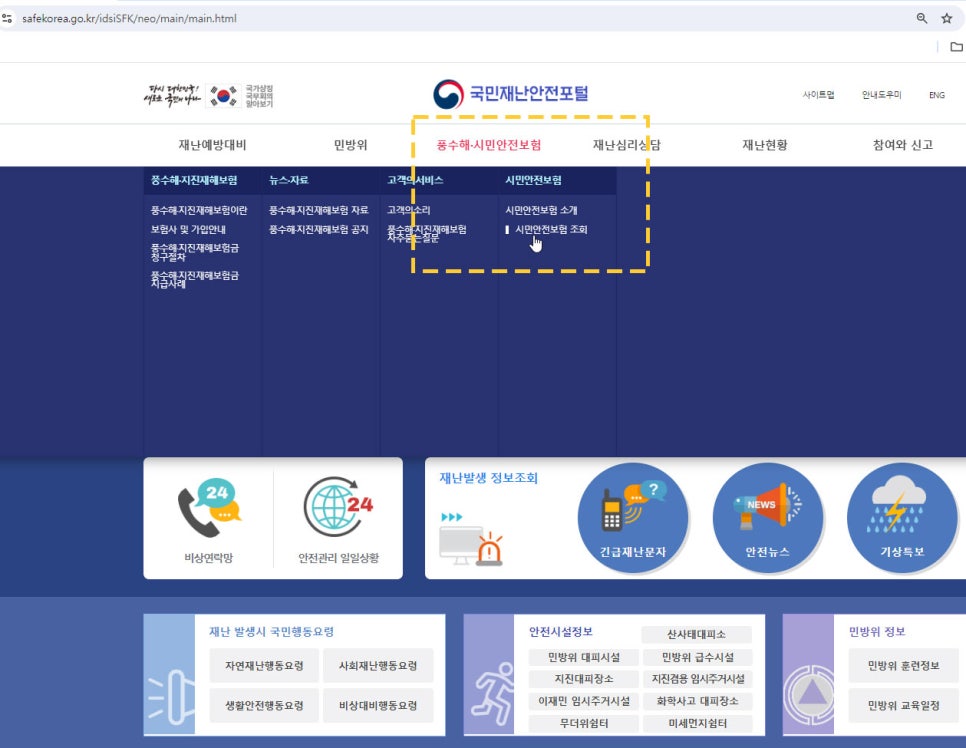Screen dimensions: 966x748
Task: Open the 사이트맵 link in header
Action: pyautogui.click(x=818, y=95)
